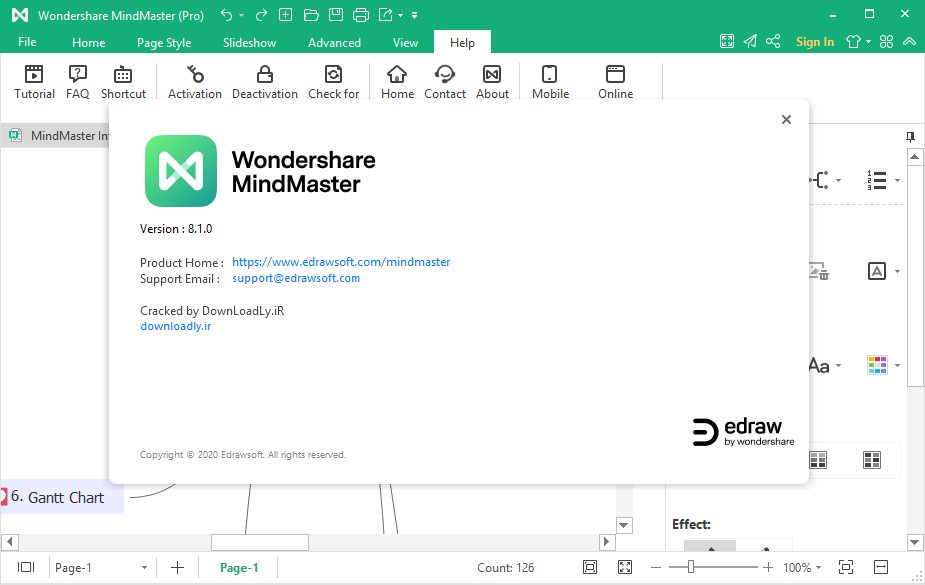The height and width of the screenshot is (585, 925).
Task: Click the zoom slider handle
Action: click(x=690, y=567)
